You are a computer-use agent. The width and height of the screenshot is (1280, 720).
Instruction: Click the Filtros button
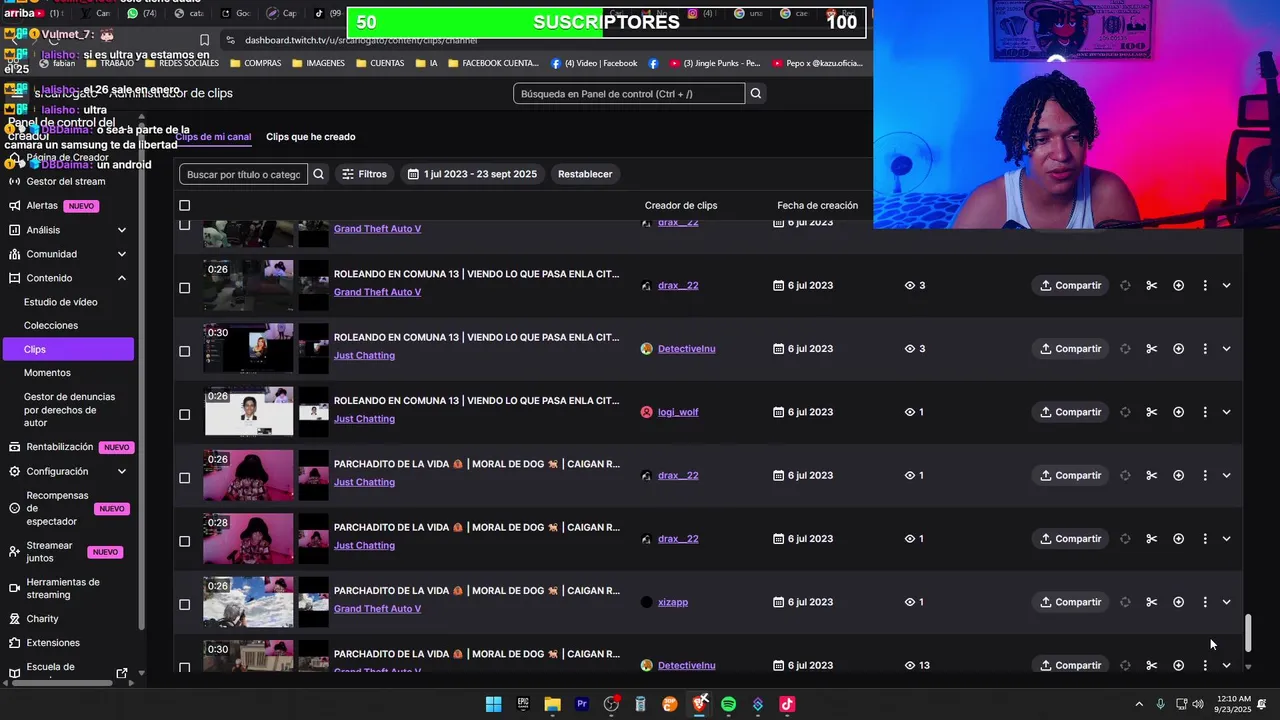[364, 174]
